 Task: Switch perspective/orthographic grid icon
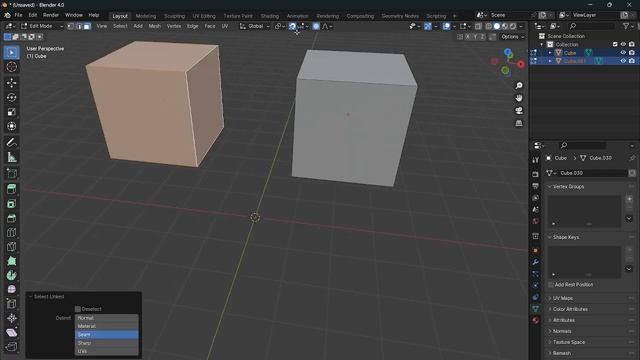(519, 123)
